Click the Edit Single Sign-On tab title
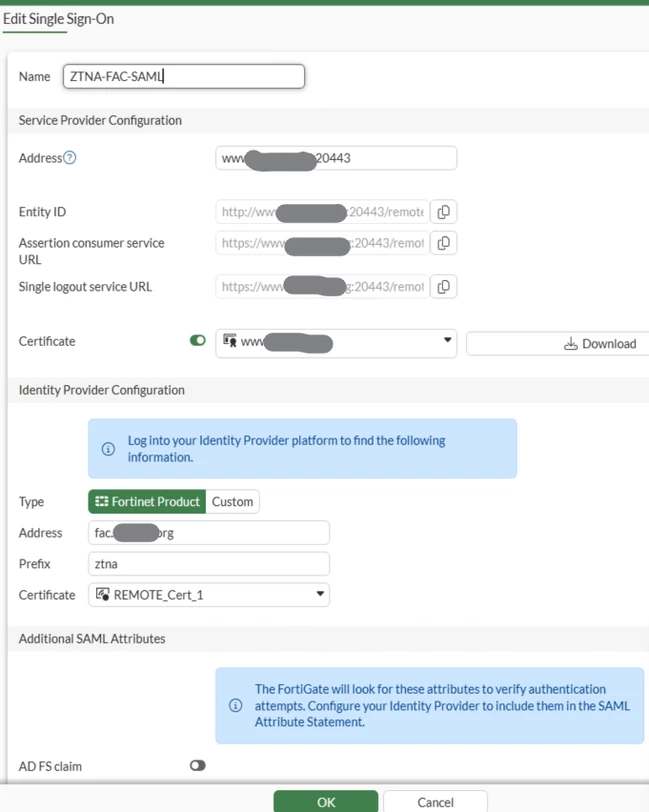The height and width of the screenshot is (812, 649). click(x=59, y=19)
